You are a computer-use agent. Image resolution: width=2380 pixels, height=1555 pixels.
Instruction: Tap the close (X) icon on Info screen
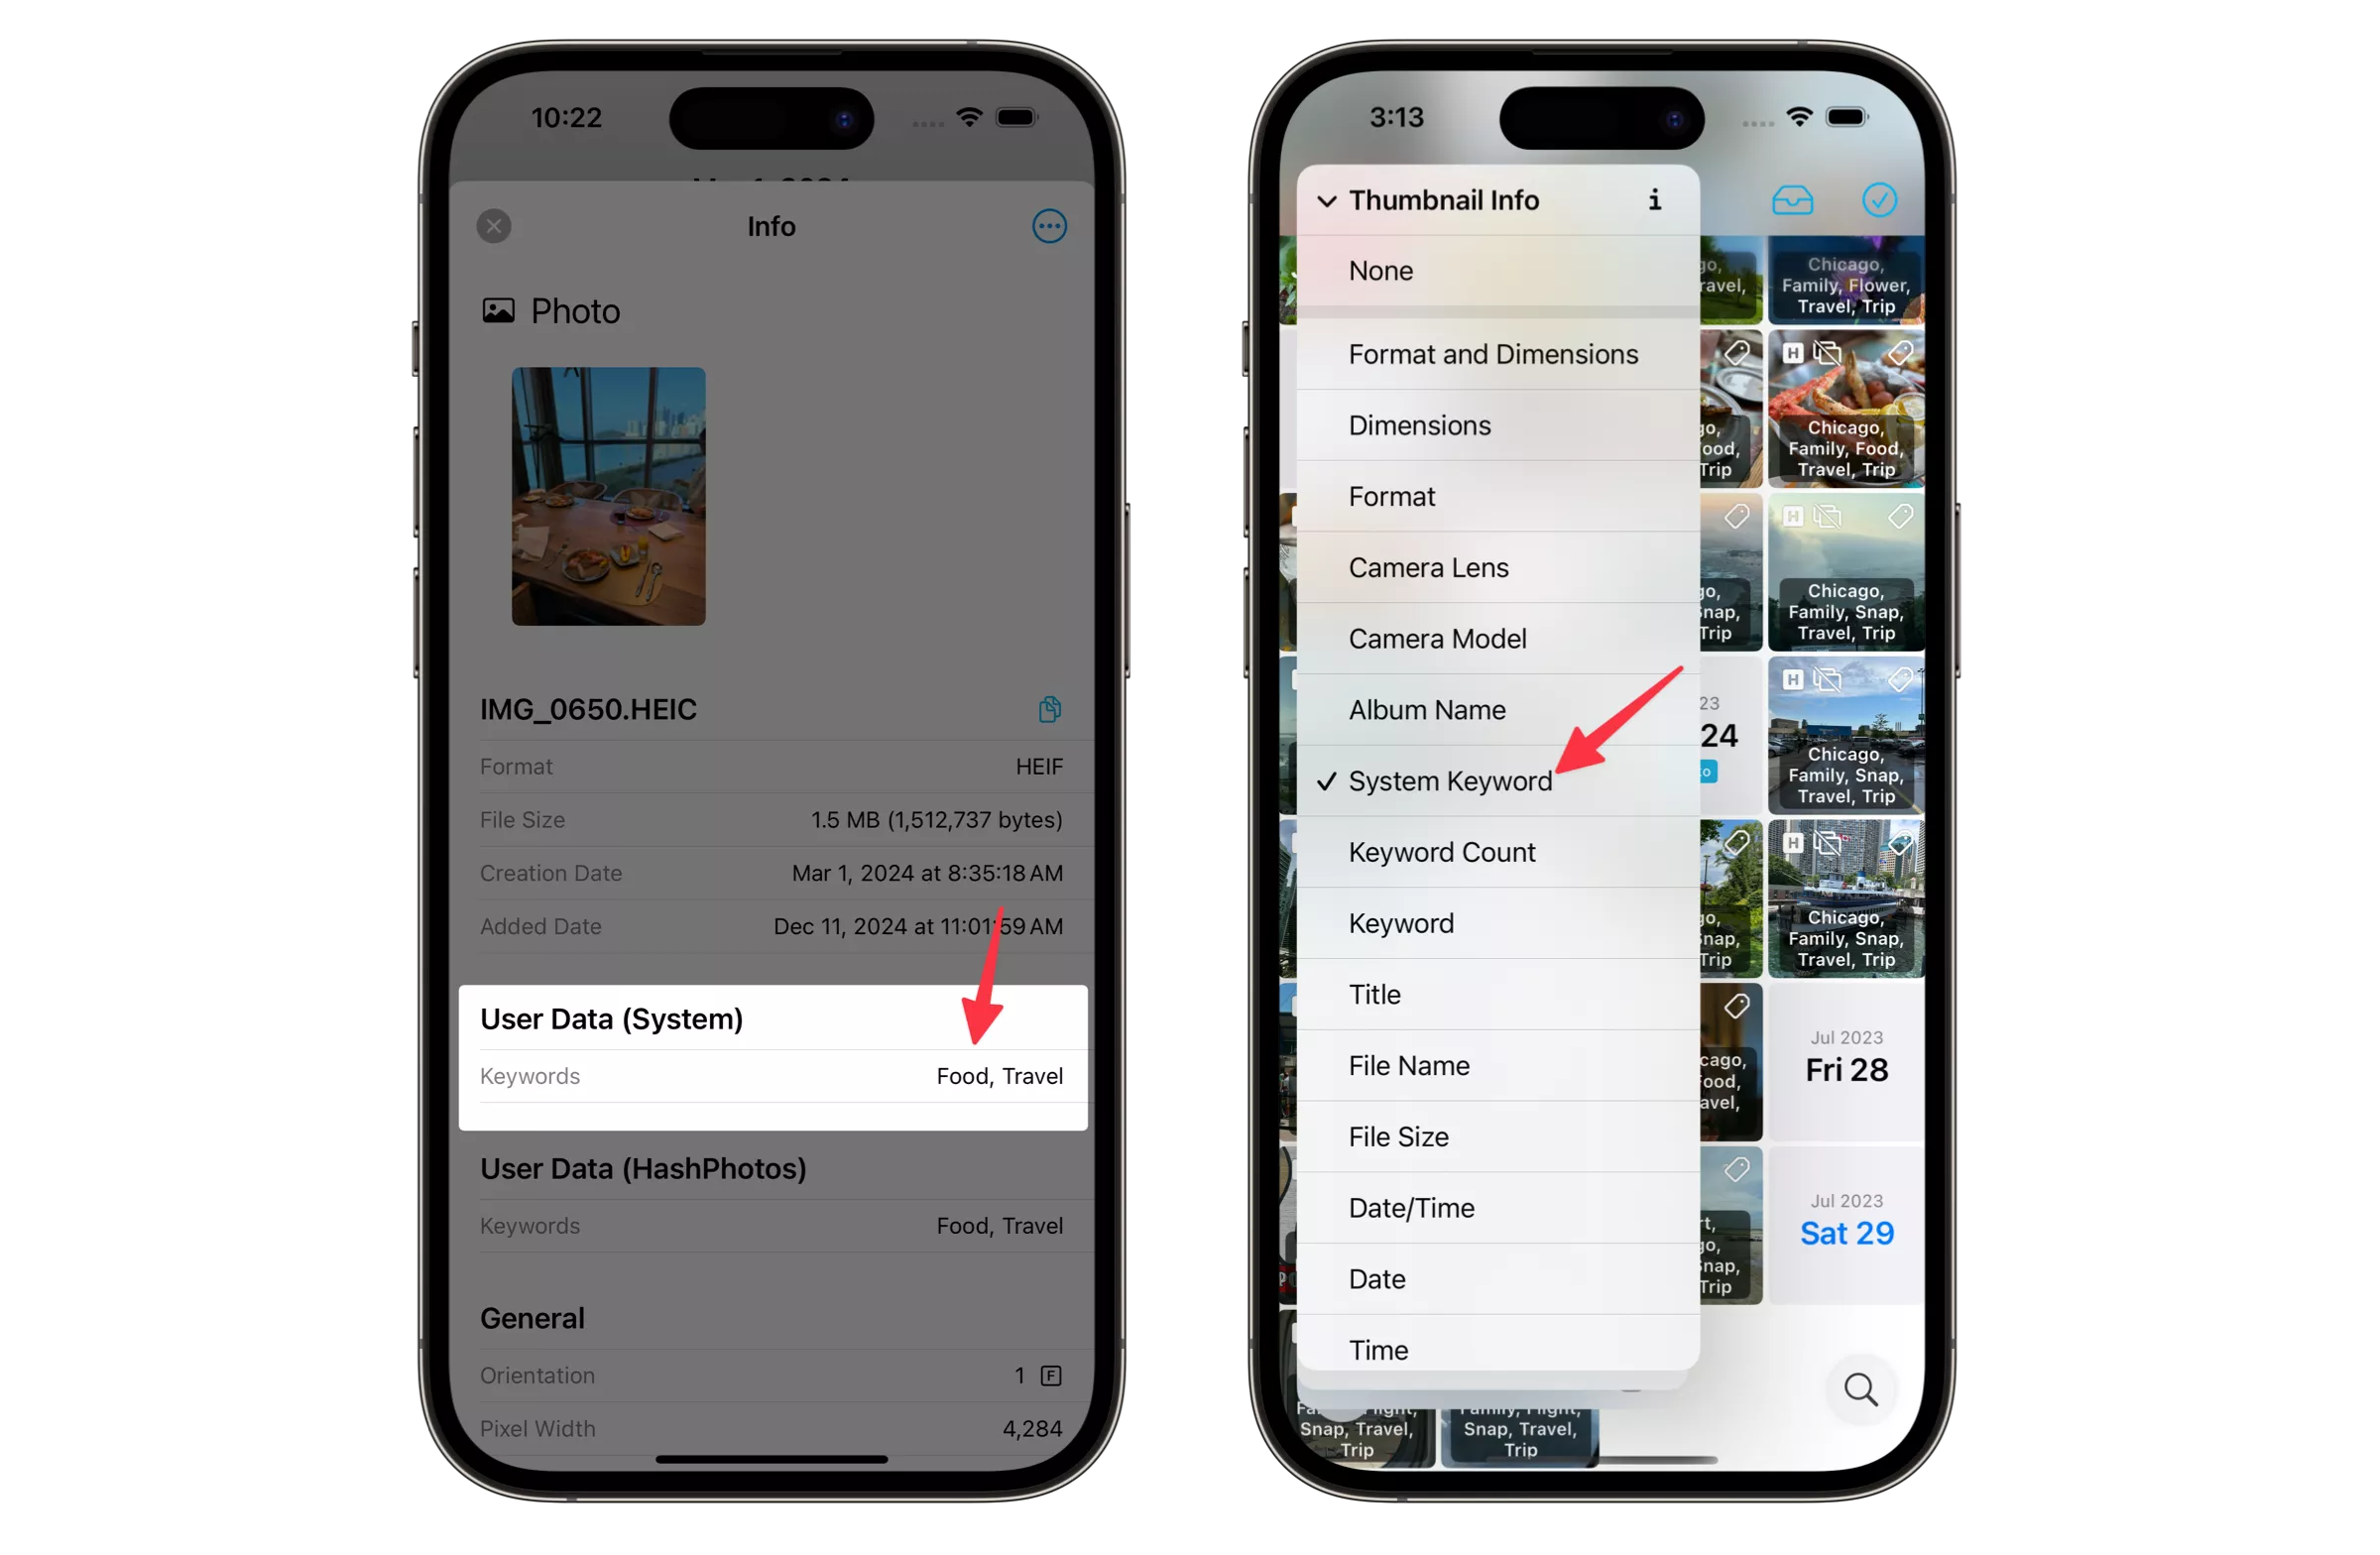click(x=493, y=226)
